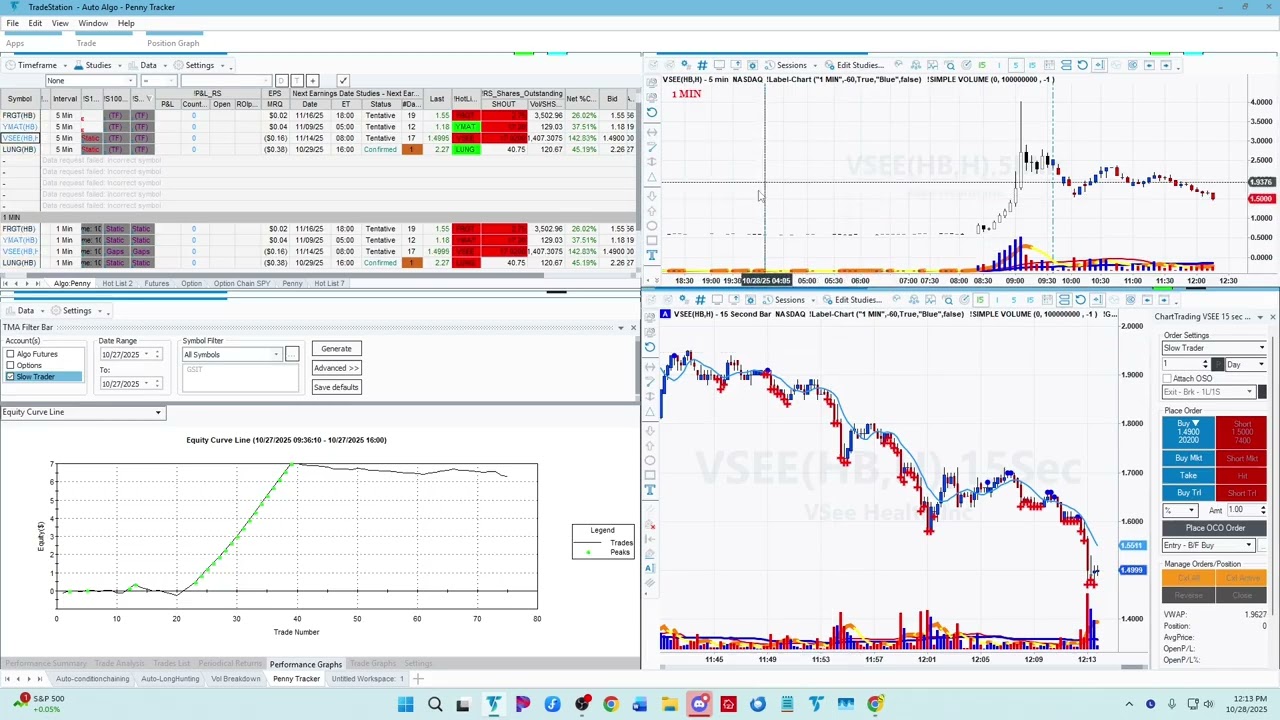Click the Short Mkt button

click(x=1241, y=458)
